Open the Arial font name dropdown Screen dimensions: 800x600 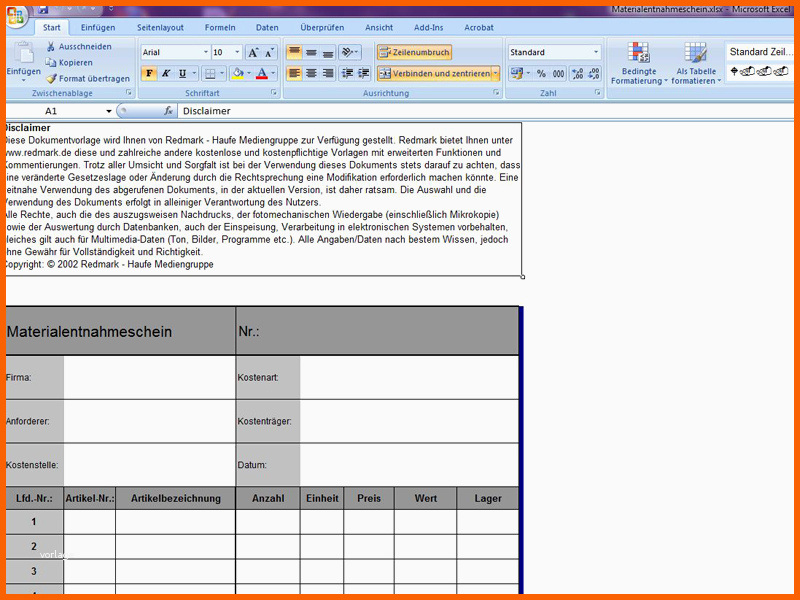(x=203, y=52)
